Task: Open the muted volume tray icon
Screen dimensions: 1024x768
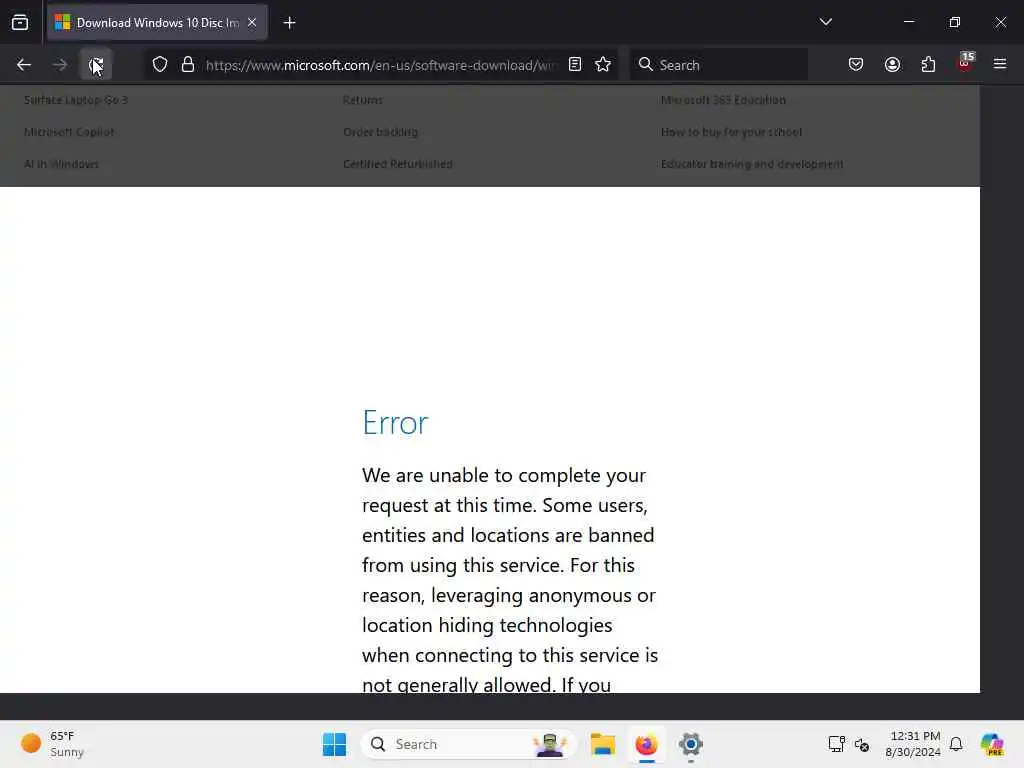Action: click(x=861, y=744)
